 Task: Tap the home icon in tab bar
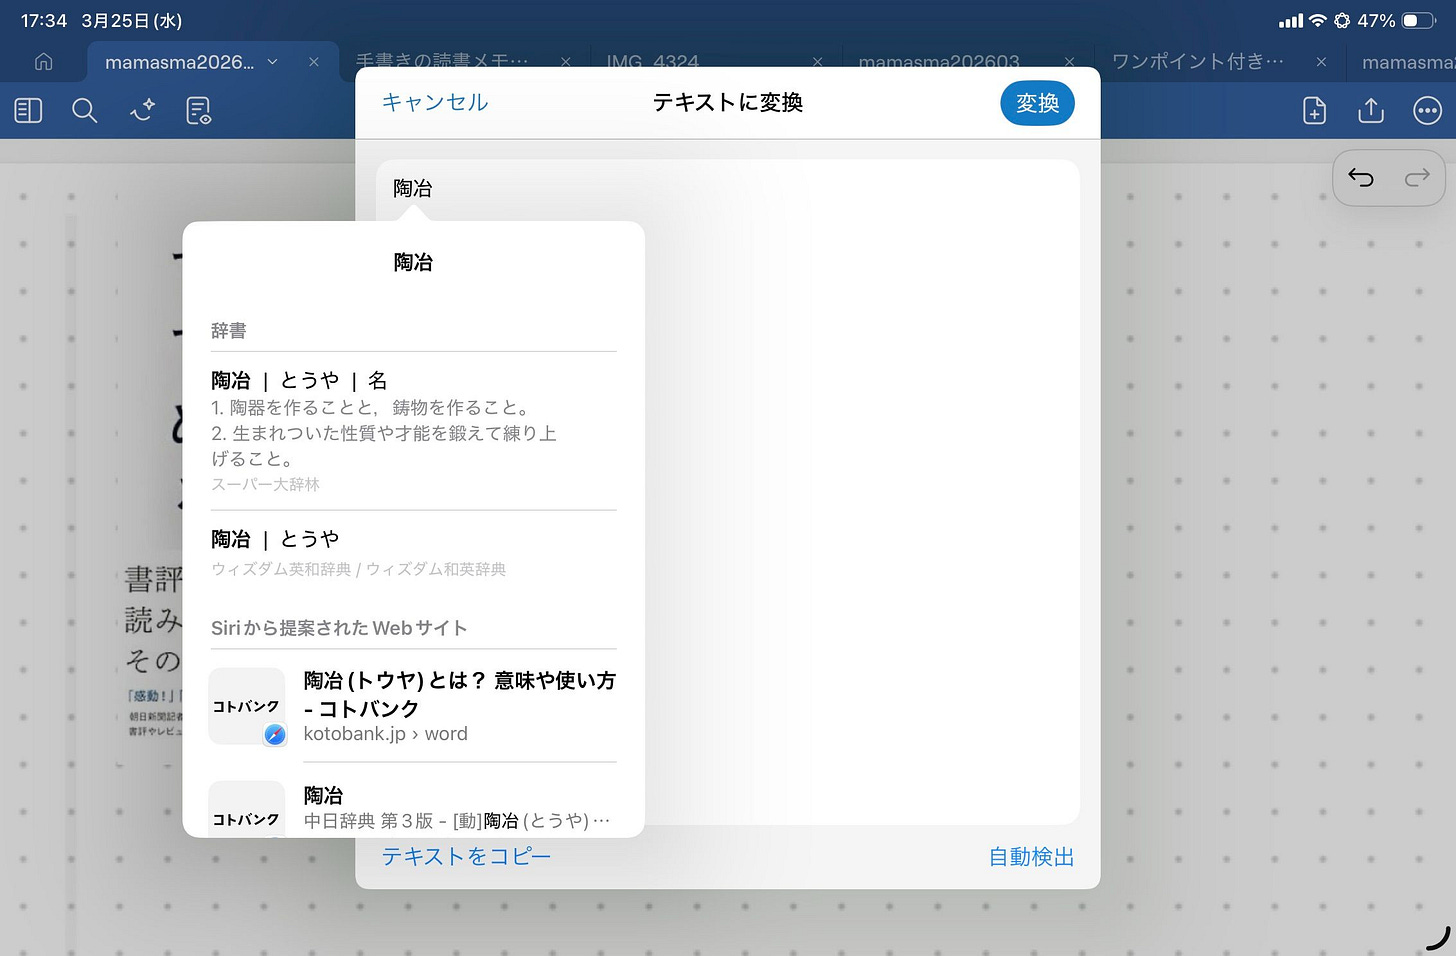pos(43,62)
